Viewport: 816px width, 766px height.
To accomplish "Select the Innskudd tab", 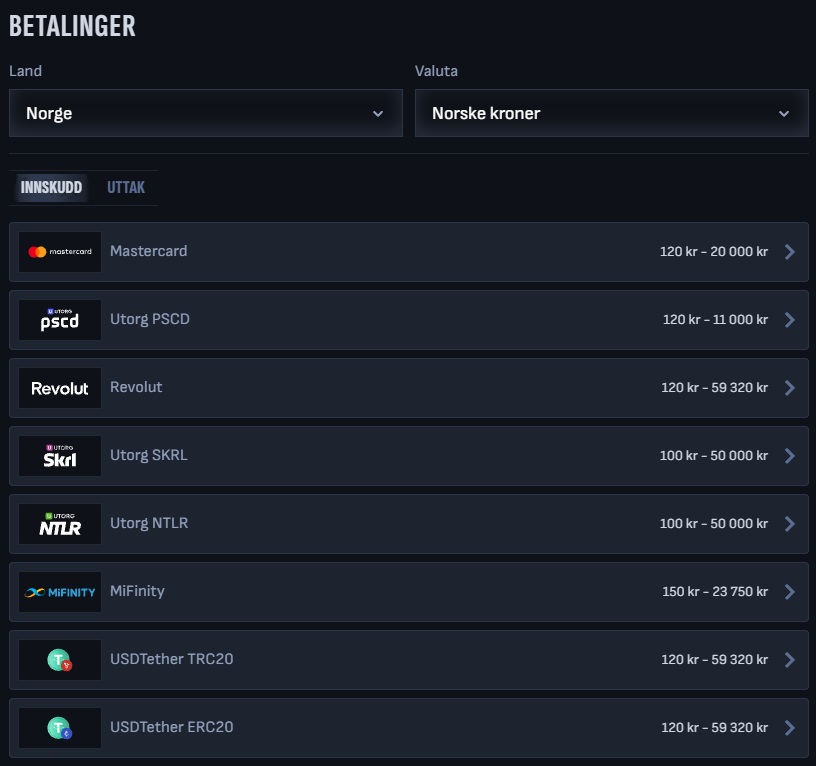I will pyautogui.click(x=51, y=188).
